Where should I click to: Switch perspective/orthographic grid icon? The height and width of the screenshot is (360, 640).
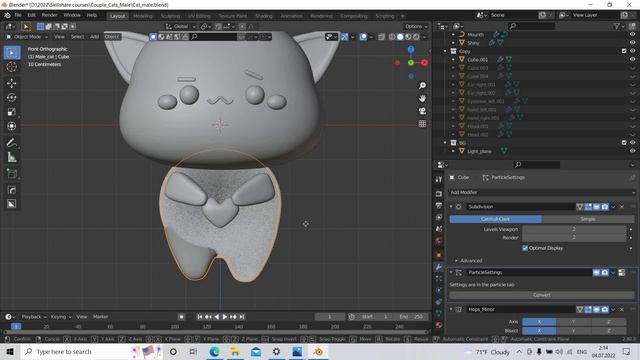(x=422, y=124)
